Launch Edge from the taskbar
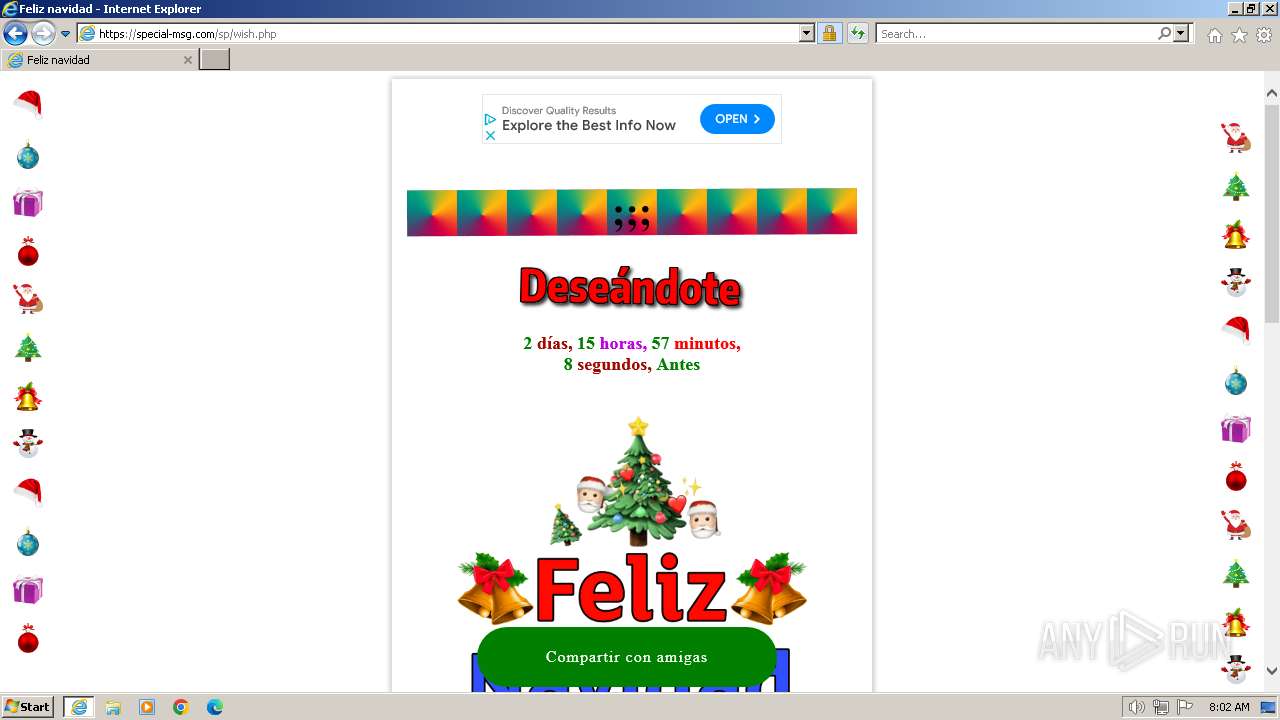Image resolution: width=1280 pixels, height=720 pixels. (x=215, y=707)
